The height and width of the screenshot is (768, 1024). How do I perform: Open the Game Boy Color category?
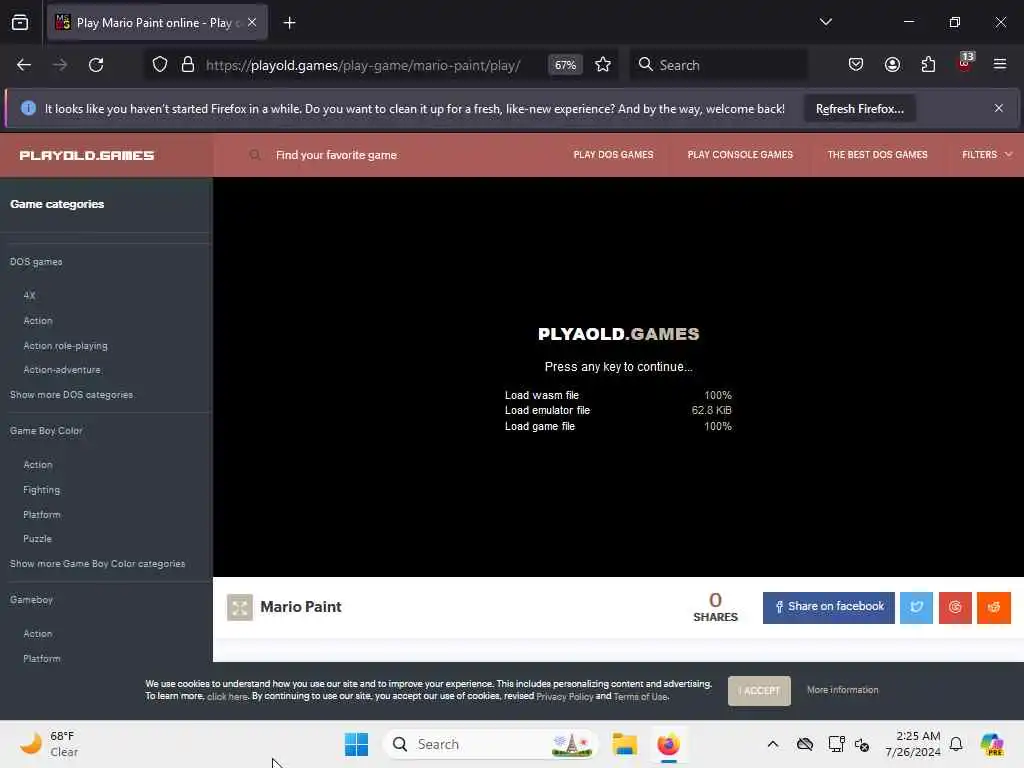coord(46,431)
